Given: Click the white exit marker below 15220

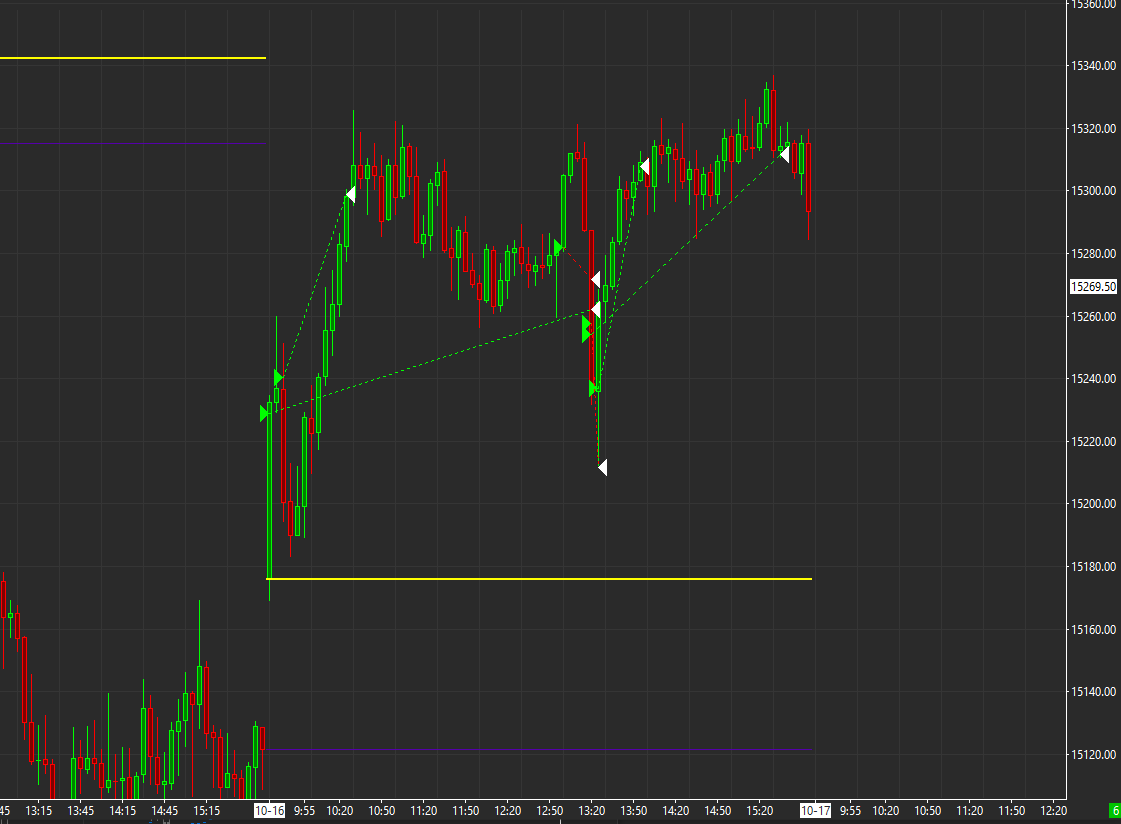Looking at the screenshot, I should click(603, 467).
